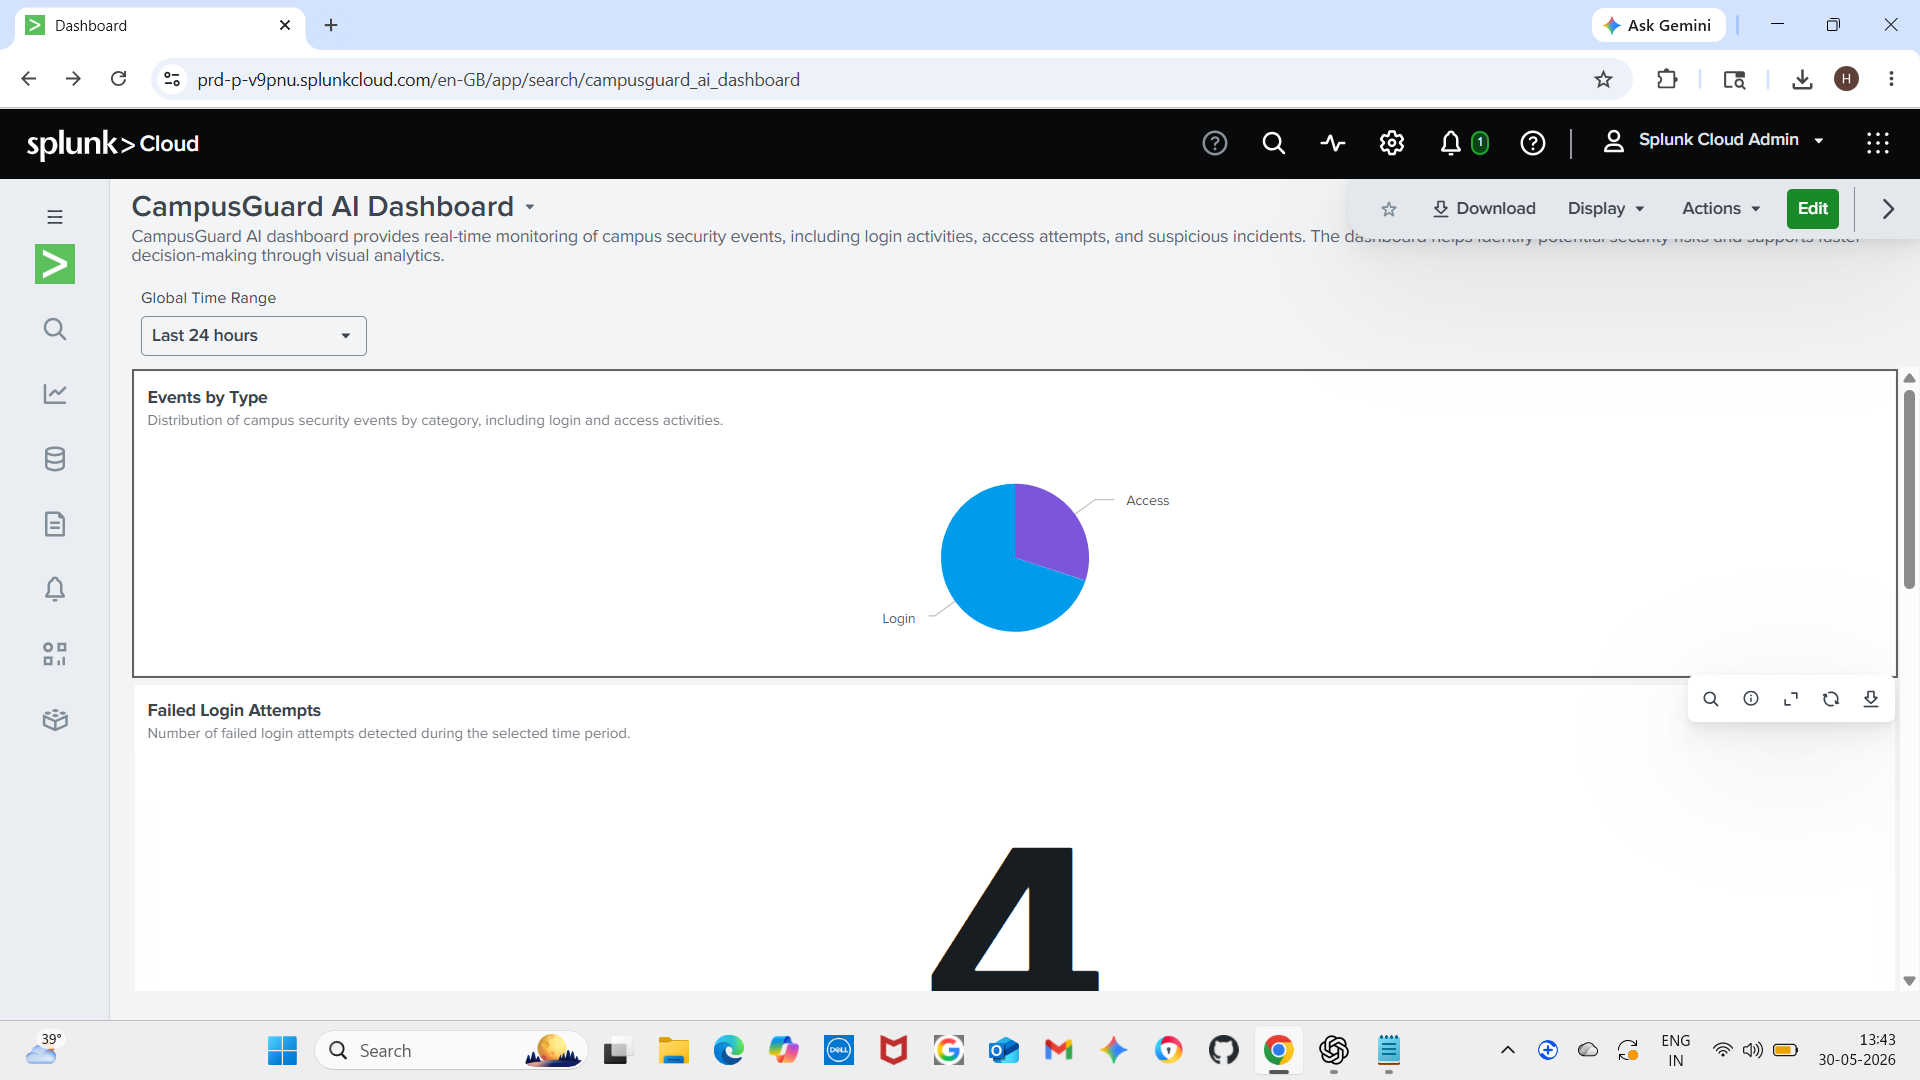Open the Splunk global search magnifier
This screenshot has width=1920, height=1080.
(1274, 143)
